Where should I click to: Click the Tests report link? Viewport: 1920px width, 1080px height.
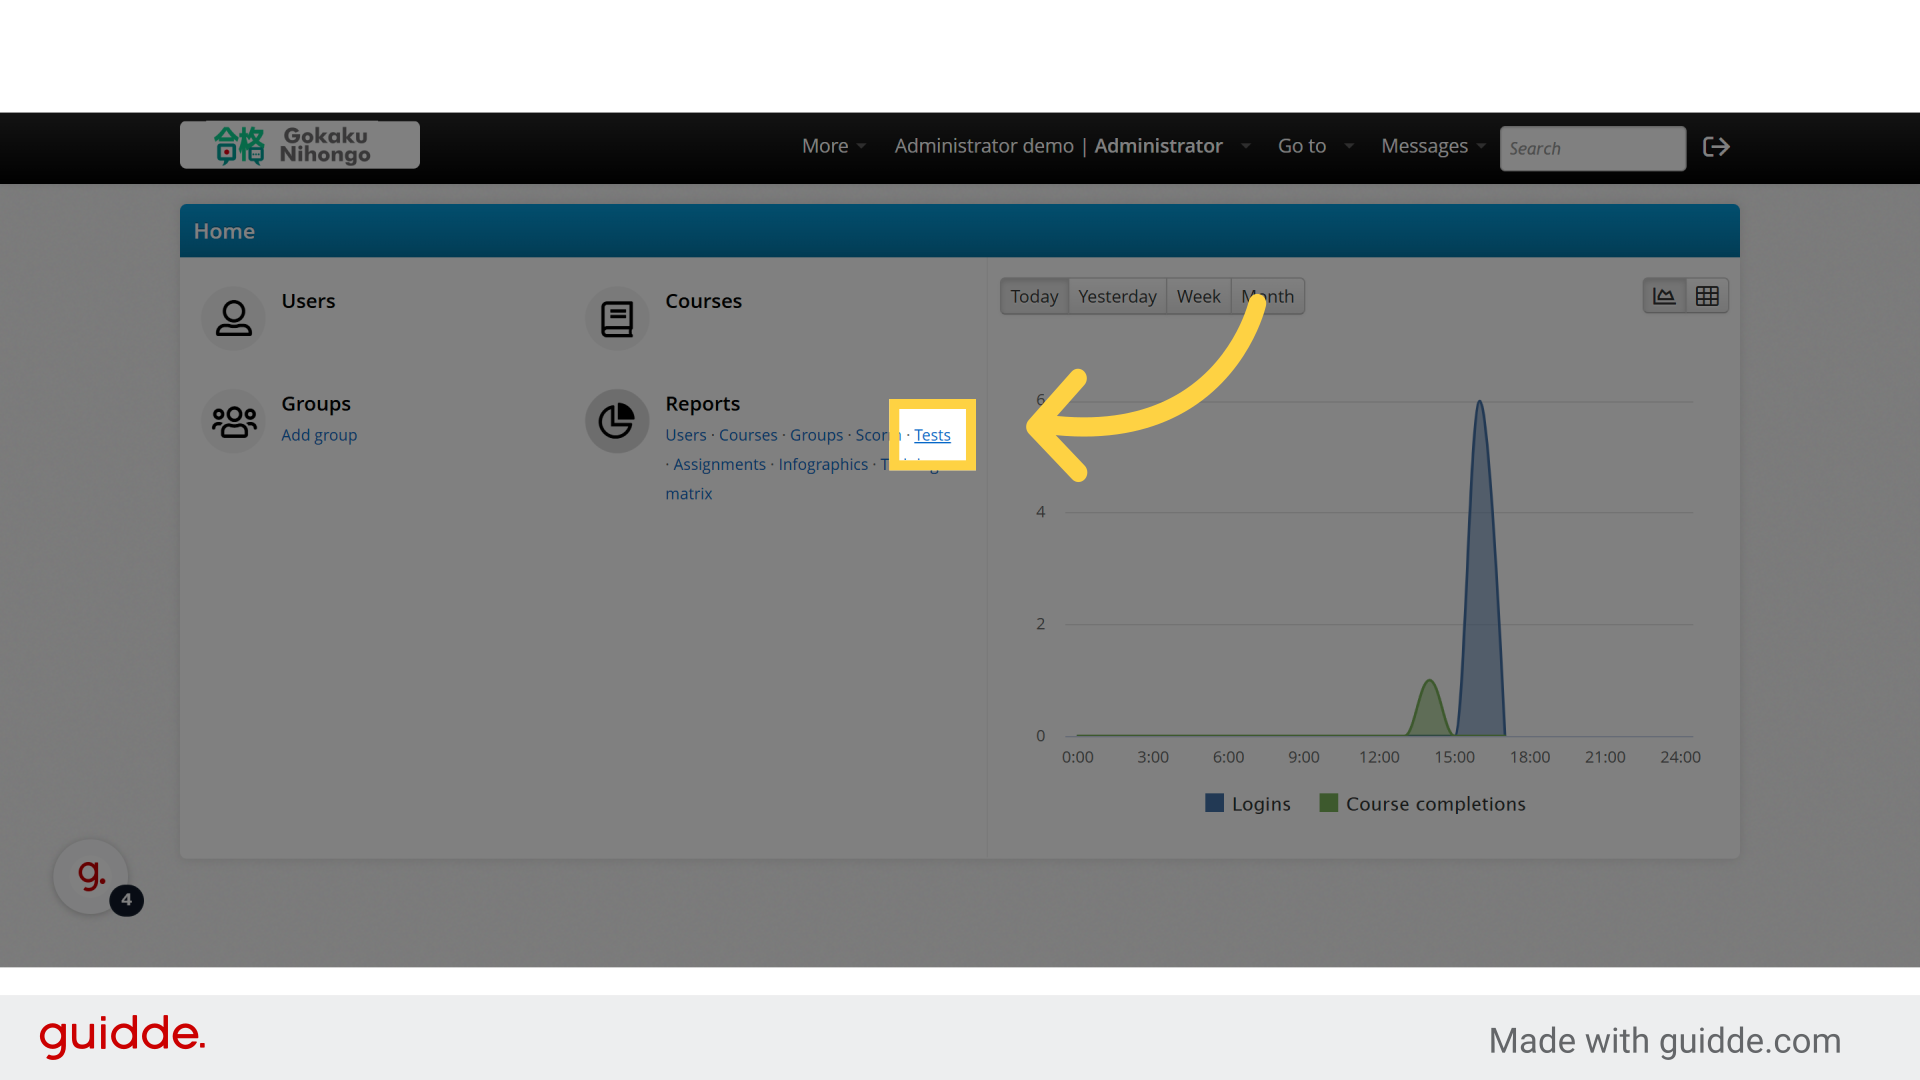(932, 435)
